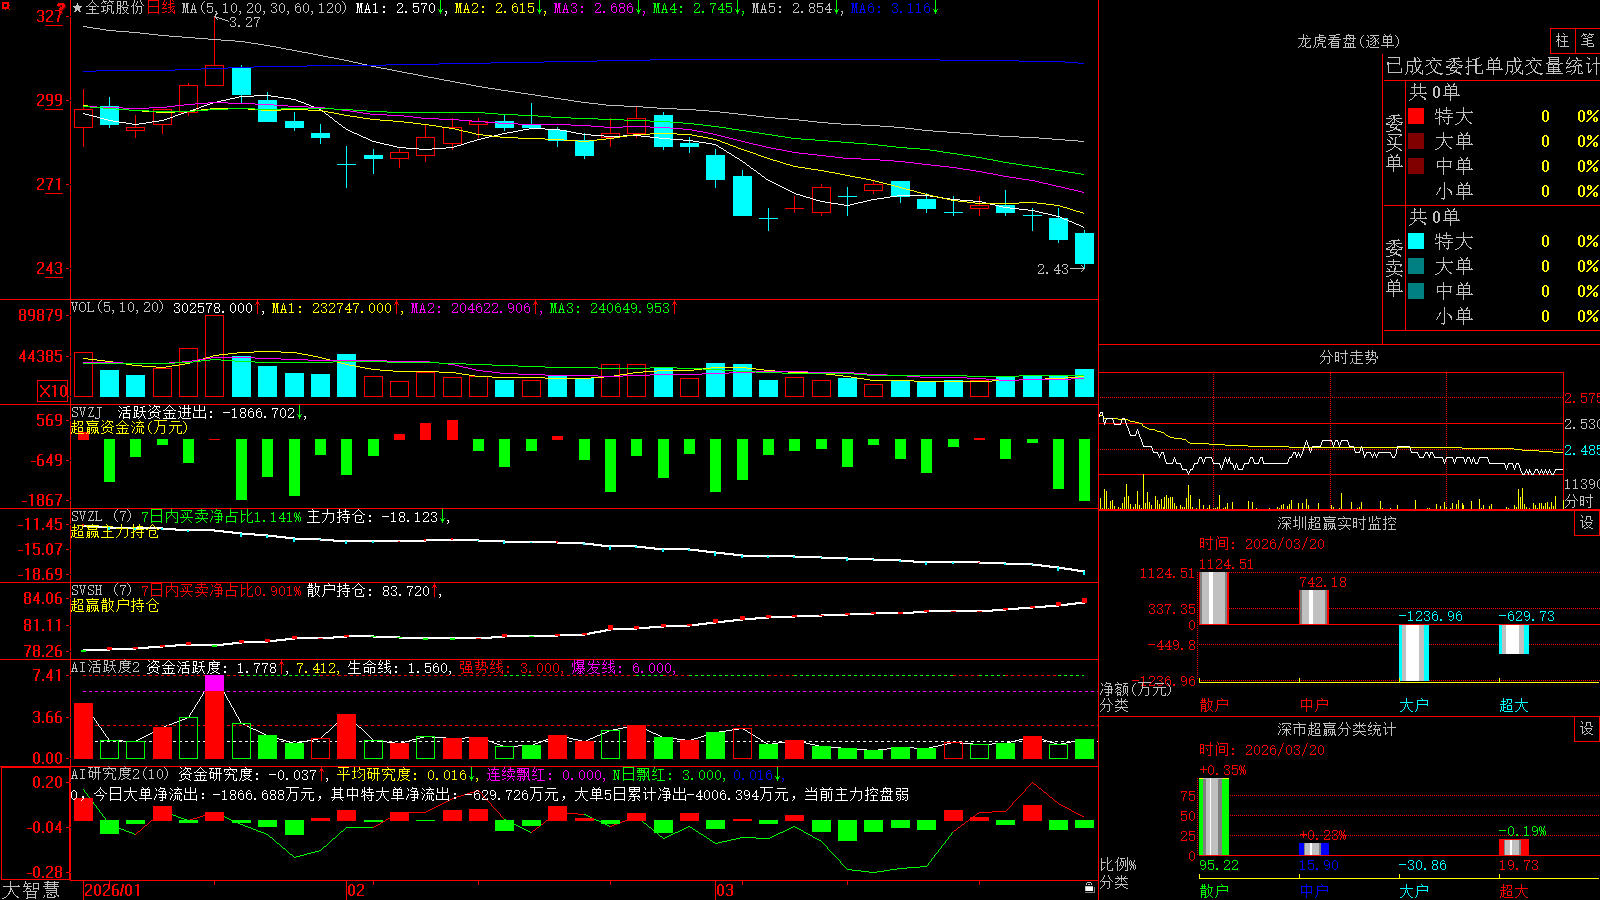This screenshot has width=1600, height=900.
Task: Click the 深圳超赢实时监控 panel title
Action: (1337, 523)
